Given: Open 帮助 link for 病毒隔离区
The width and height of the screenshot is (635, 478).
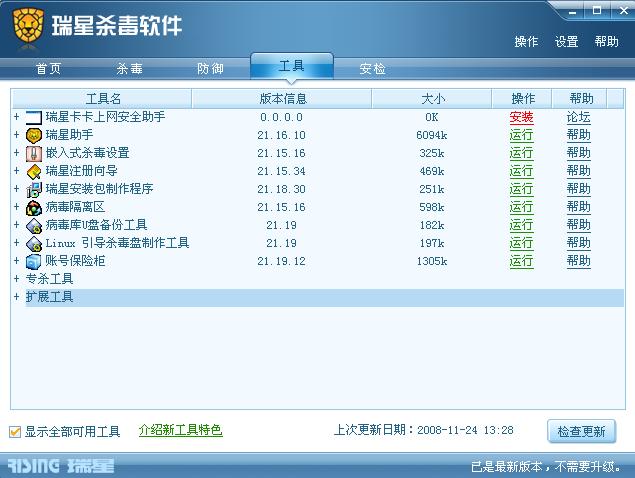Looking at the screenshot, I should 578,207.
